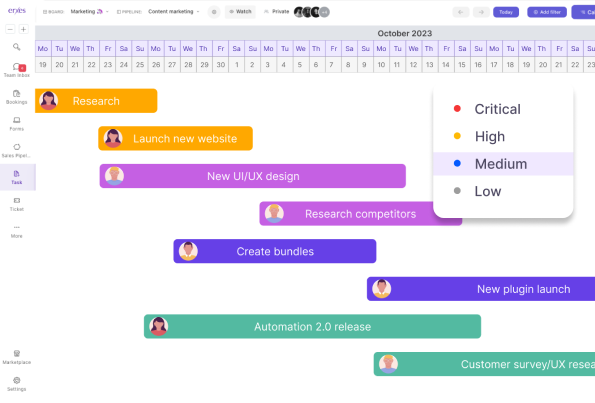Click date 30 in the timeline
Screen dimensions: 595x403
pyautogui.click(x=220, y=65)
